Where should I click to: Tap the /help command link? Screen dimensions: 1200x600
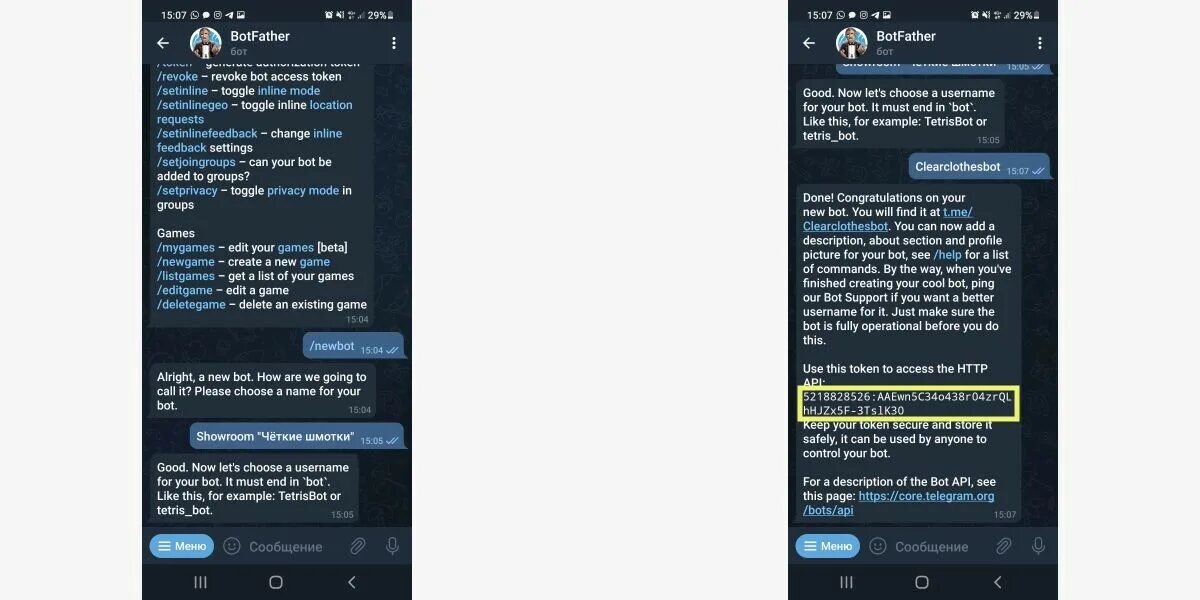(947, 255)
